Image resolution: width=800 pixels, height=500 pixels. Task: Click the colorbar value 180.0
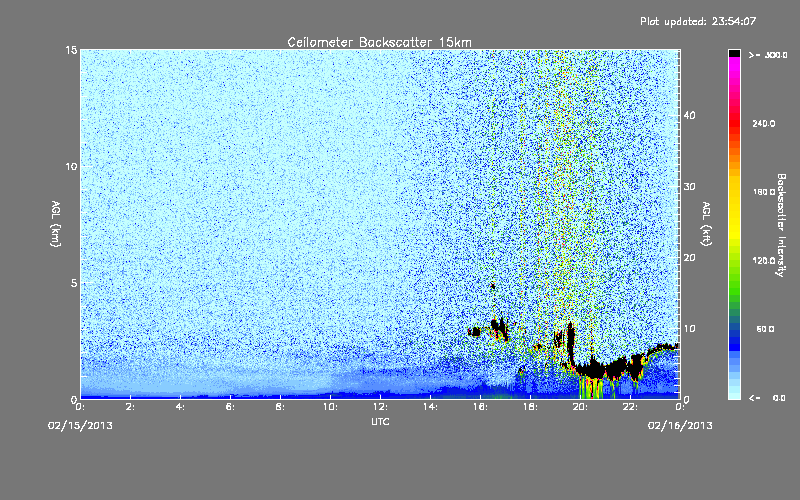click(x=764, y=192)
